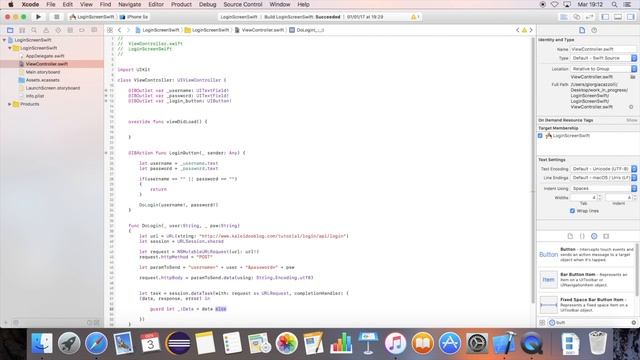Go back in editor history

(x=120, y=30)
